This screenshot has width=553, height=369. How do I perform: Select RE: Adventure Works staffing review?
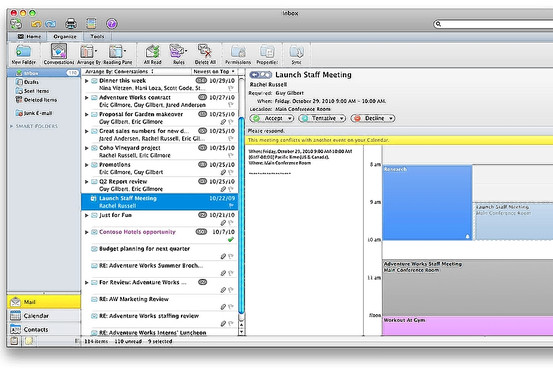(x=160, y=320)
